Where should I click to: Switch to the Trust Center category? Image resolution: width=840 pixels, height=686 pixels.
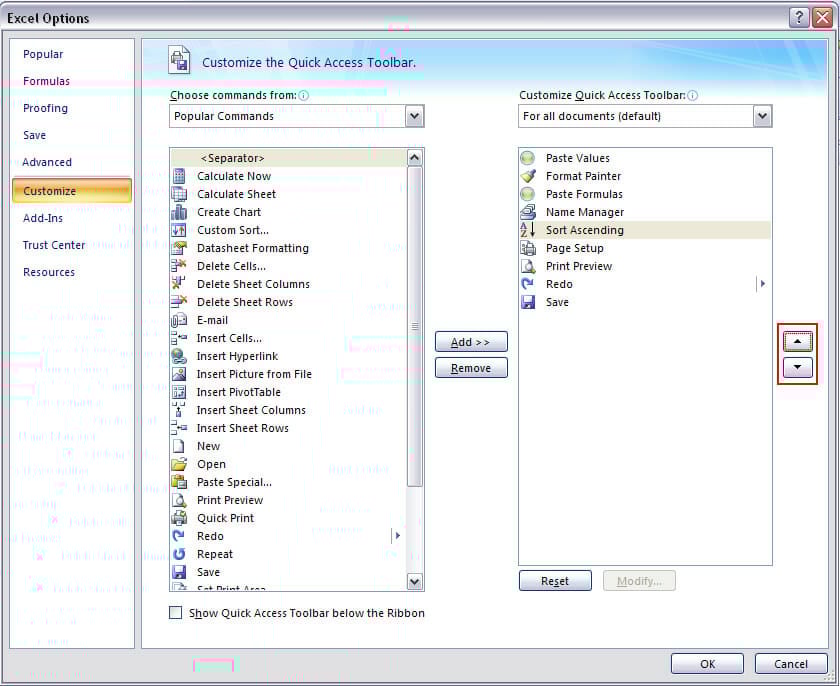click(54, 245)
